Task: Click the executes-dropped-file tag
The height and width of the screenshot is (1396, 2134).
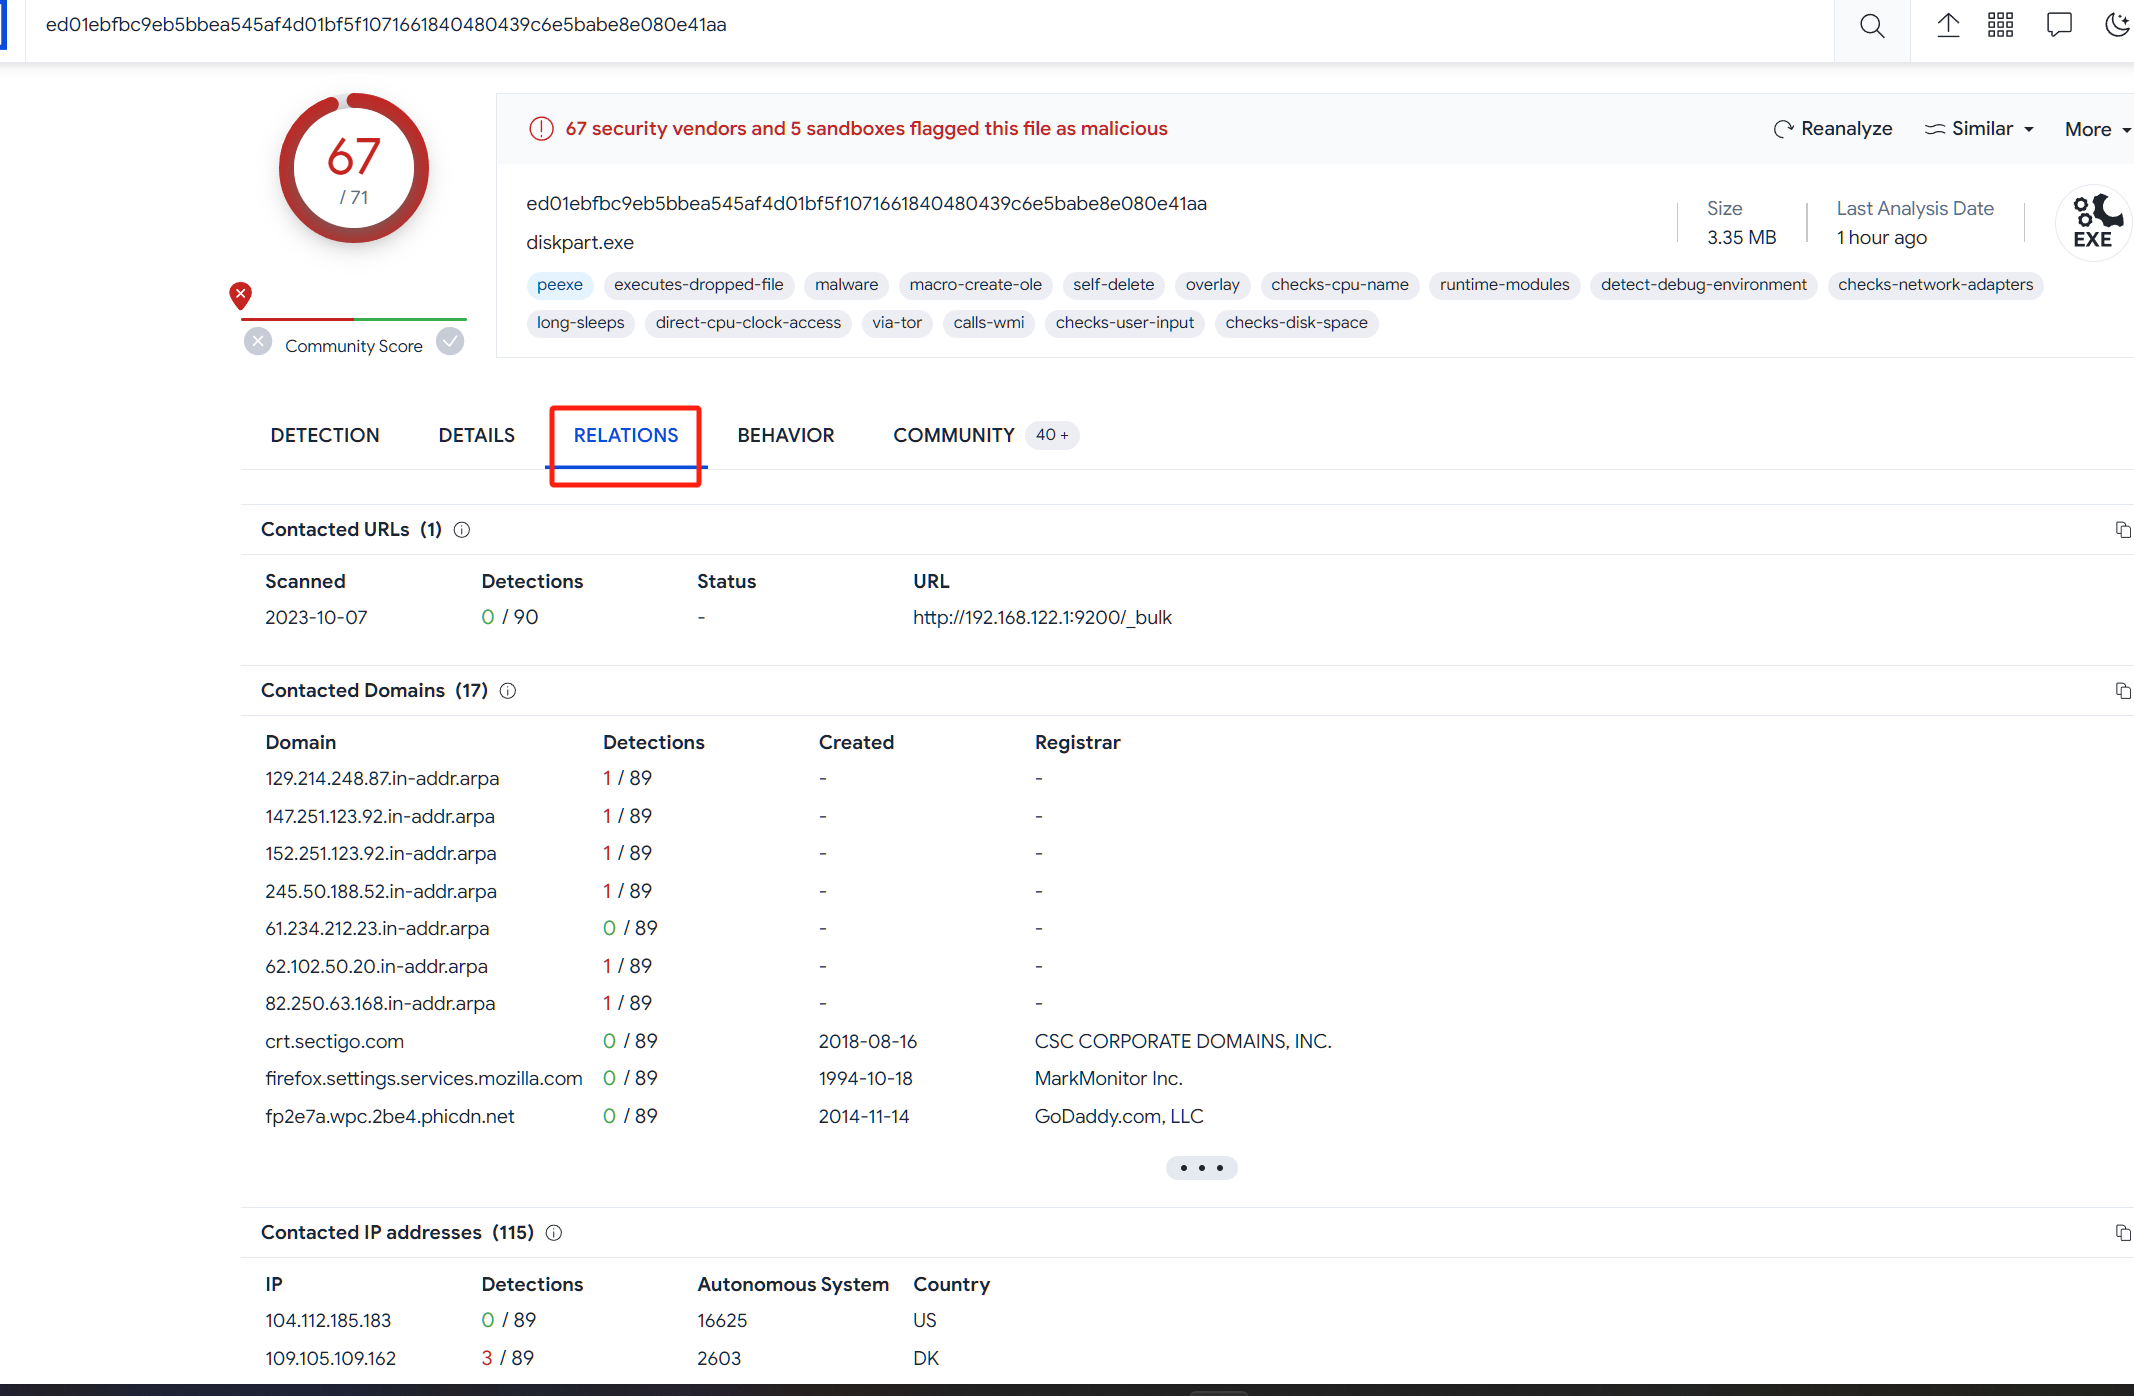Action: [699, 285]
